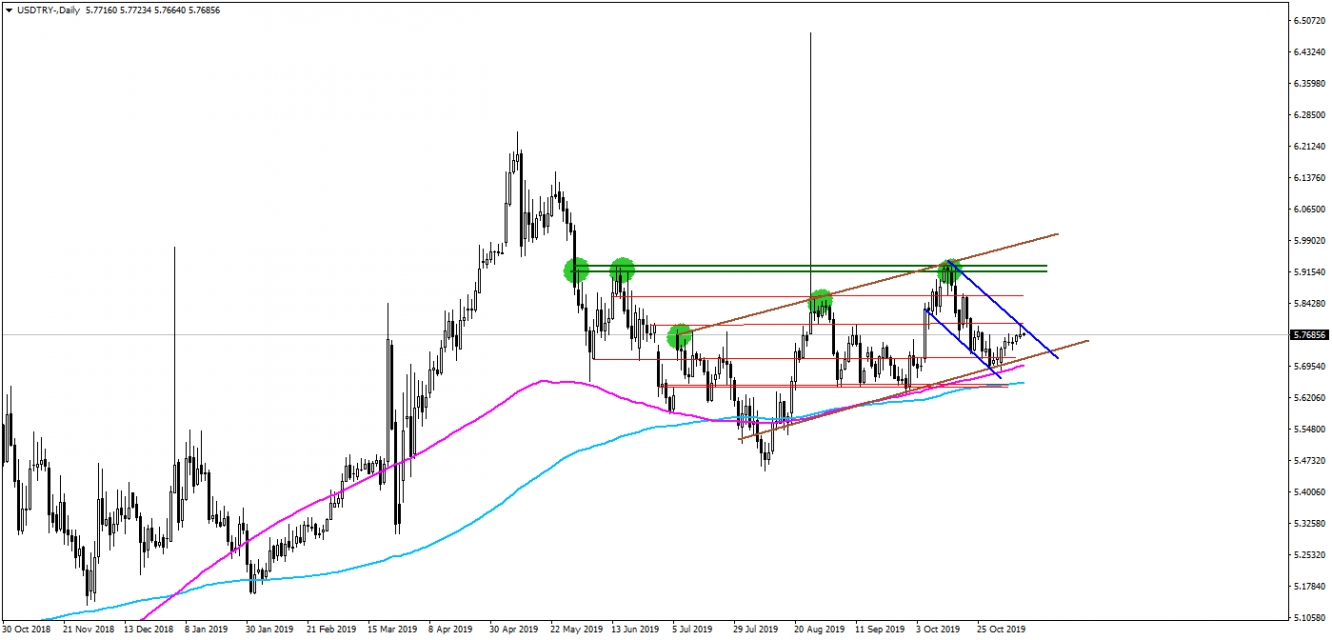Click the small triangle beside USDTRY title
The width and height of the screenshot is (1332, 640).
point(9,9)
